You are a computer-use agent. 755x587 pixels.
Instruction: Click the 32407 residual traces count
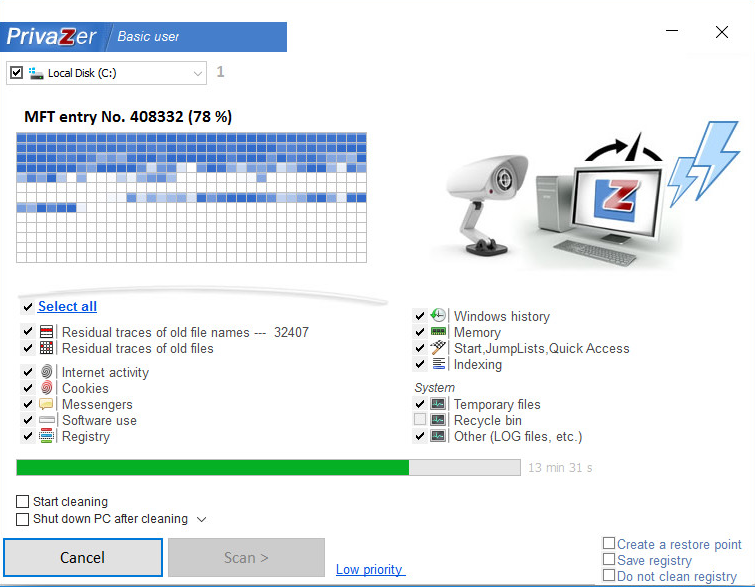(x=291, y=332)
